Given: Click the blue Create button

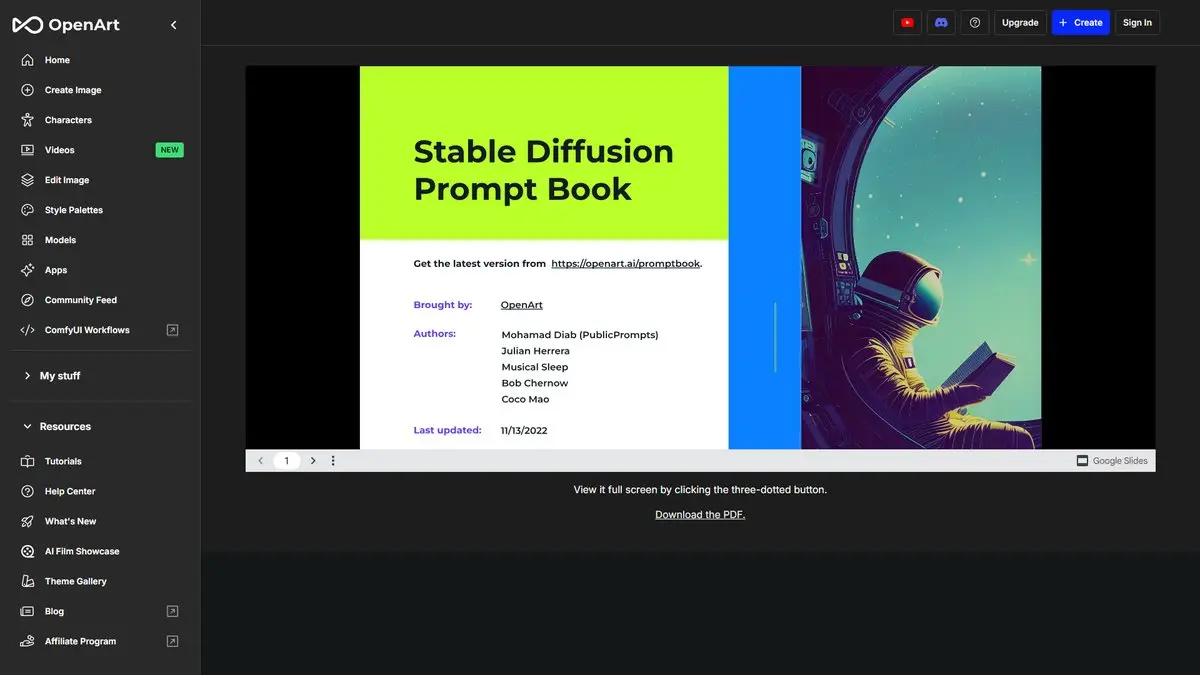Looking at the screenshot, I should pos(1080,22).
